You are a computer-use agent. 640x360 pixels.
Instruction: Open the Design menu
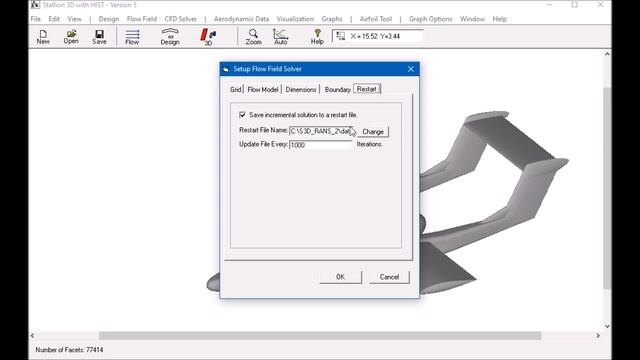(109, 19)
